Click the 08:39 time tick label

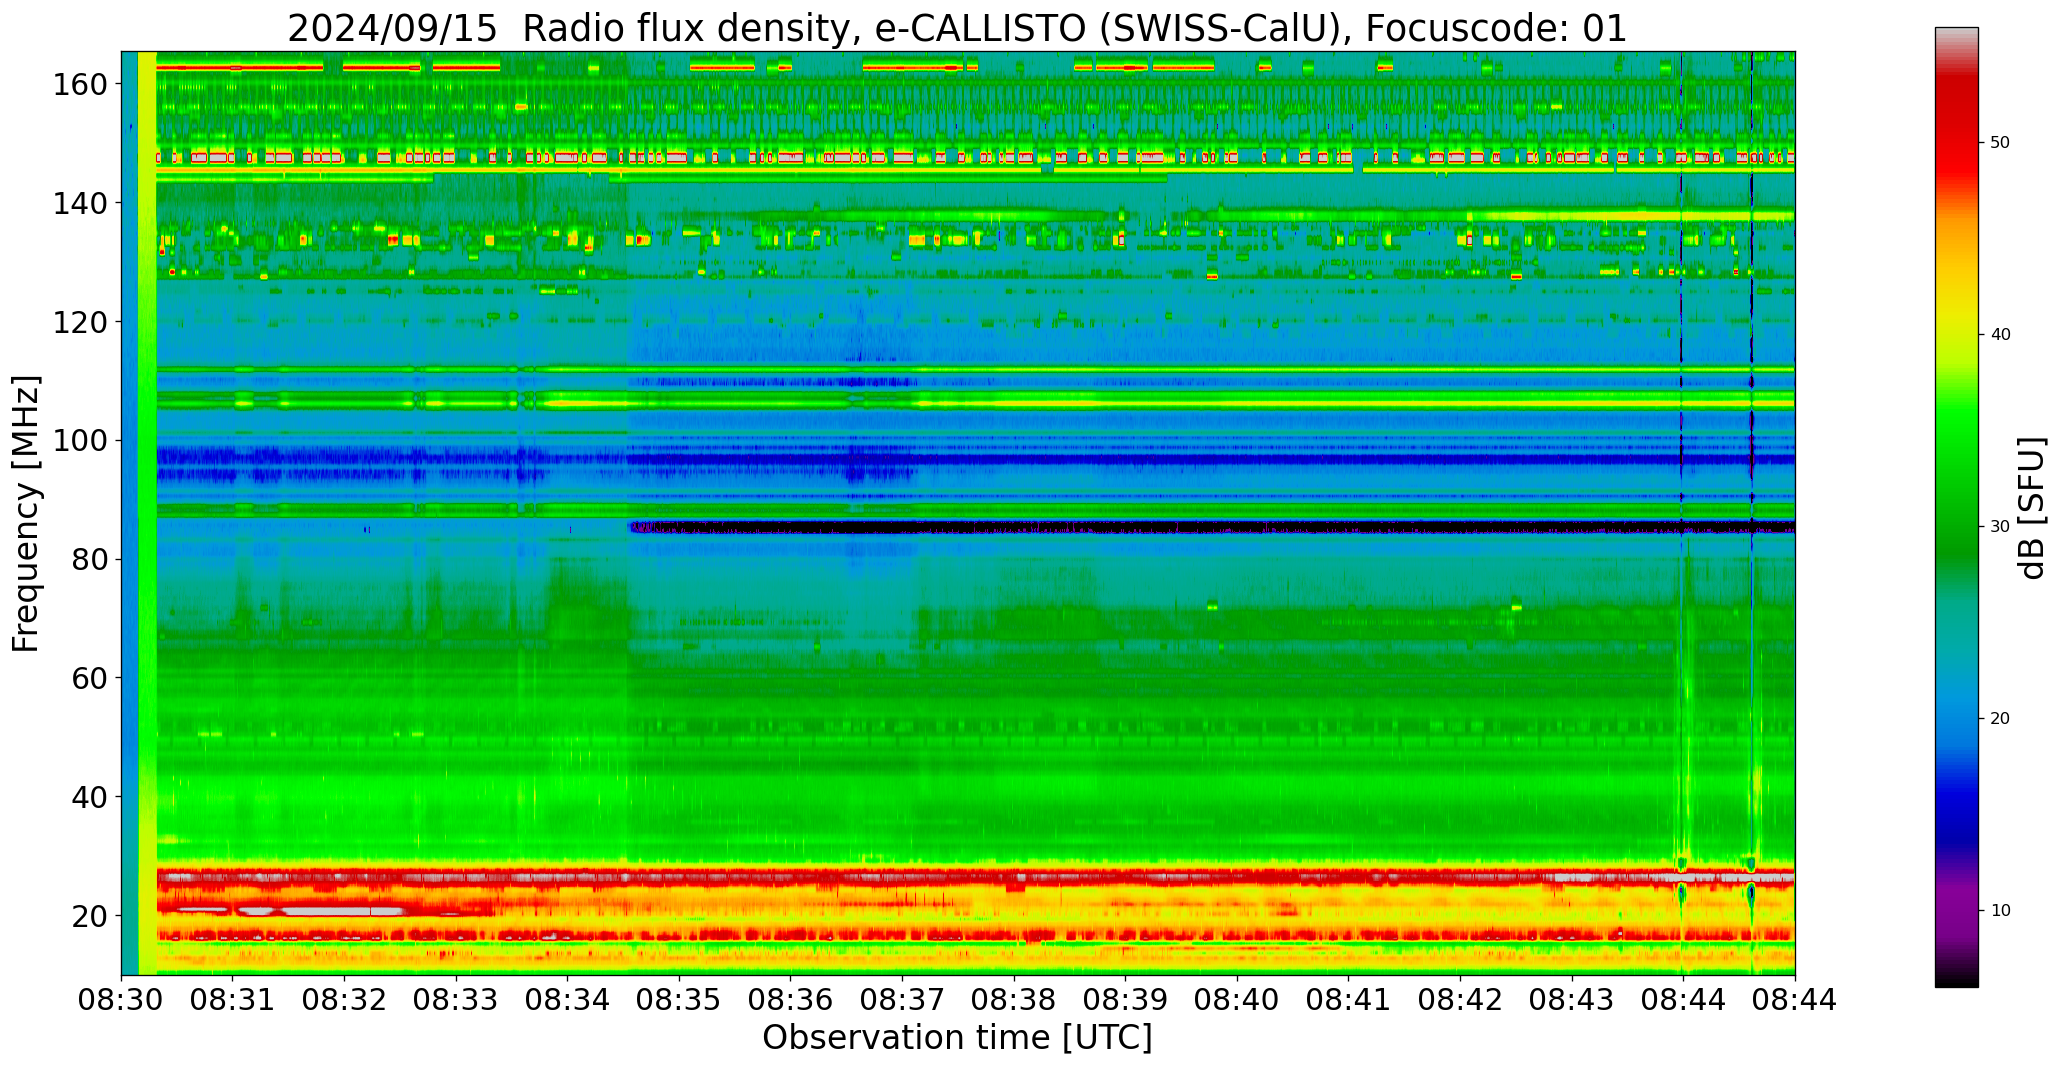(1126, 1000)
